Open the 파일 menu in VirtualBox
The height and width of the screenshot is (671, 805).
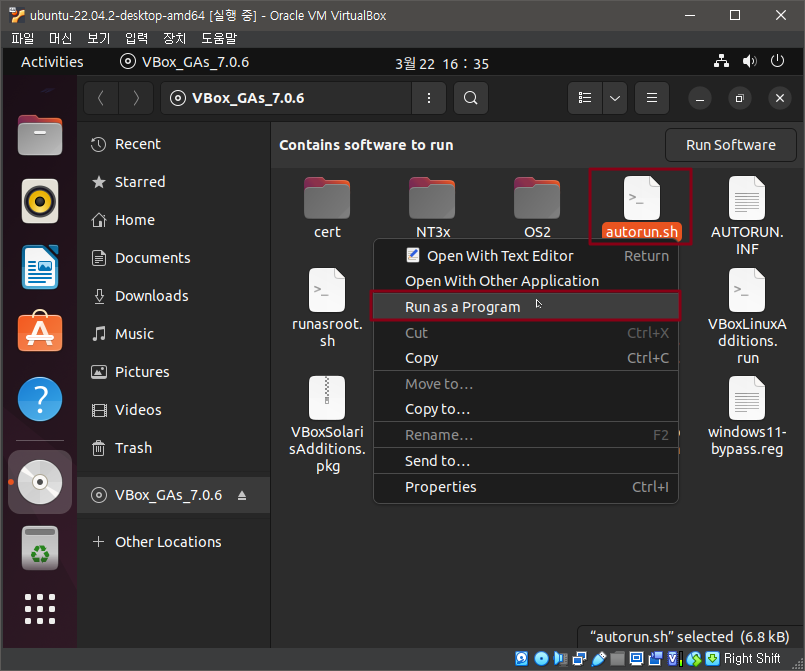pyautogui.click(x=23, y=38)
